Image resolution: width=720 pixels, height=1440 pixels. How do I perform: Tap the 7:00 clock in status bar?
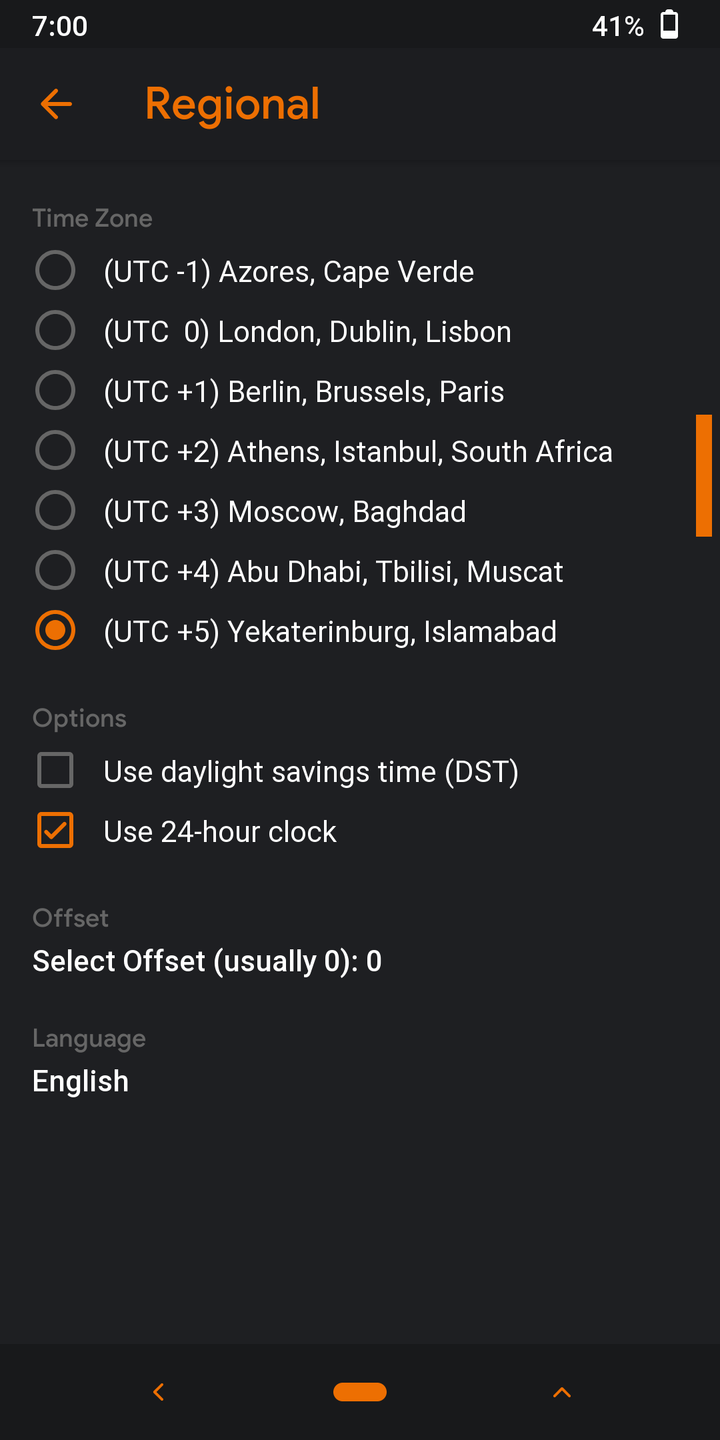click(x=60, y=26)
